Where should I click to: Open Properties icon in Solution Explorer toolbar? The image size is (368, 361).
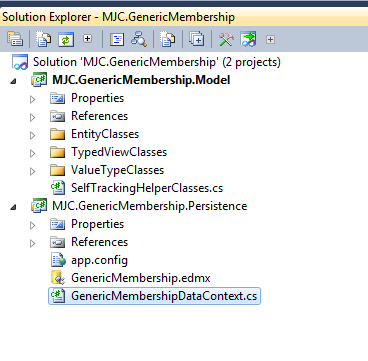[x=15, y=39]
